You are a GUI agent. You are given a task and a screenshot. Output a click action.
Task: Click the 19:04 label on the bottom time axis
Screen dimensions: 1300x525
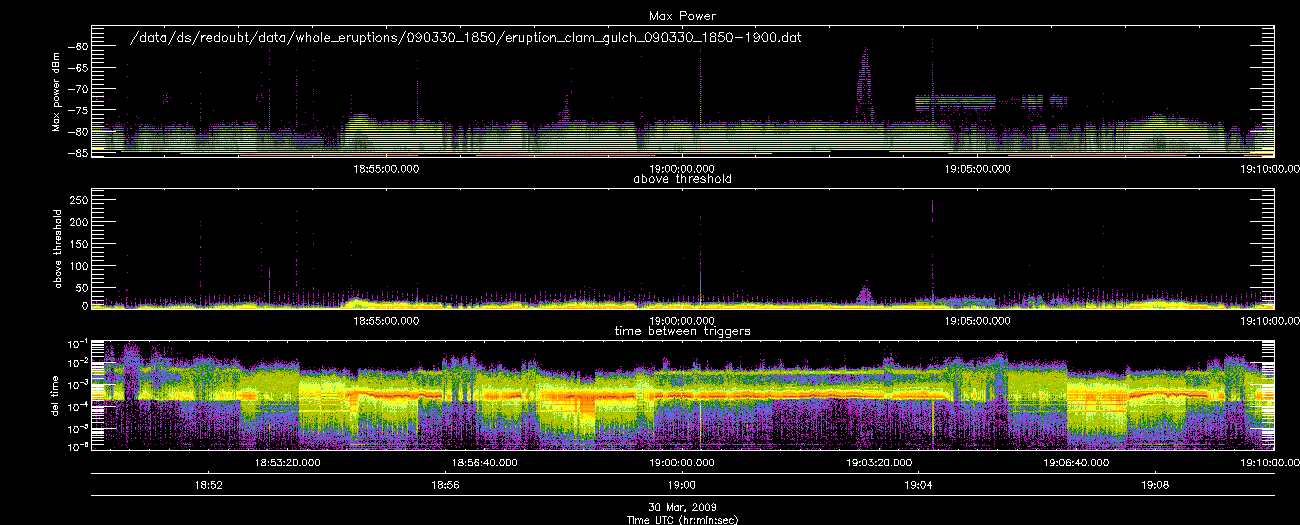click(919, 485)
